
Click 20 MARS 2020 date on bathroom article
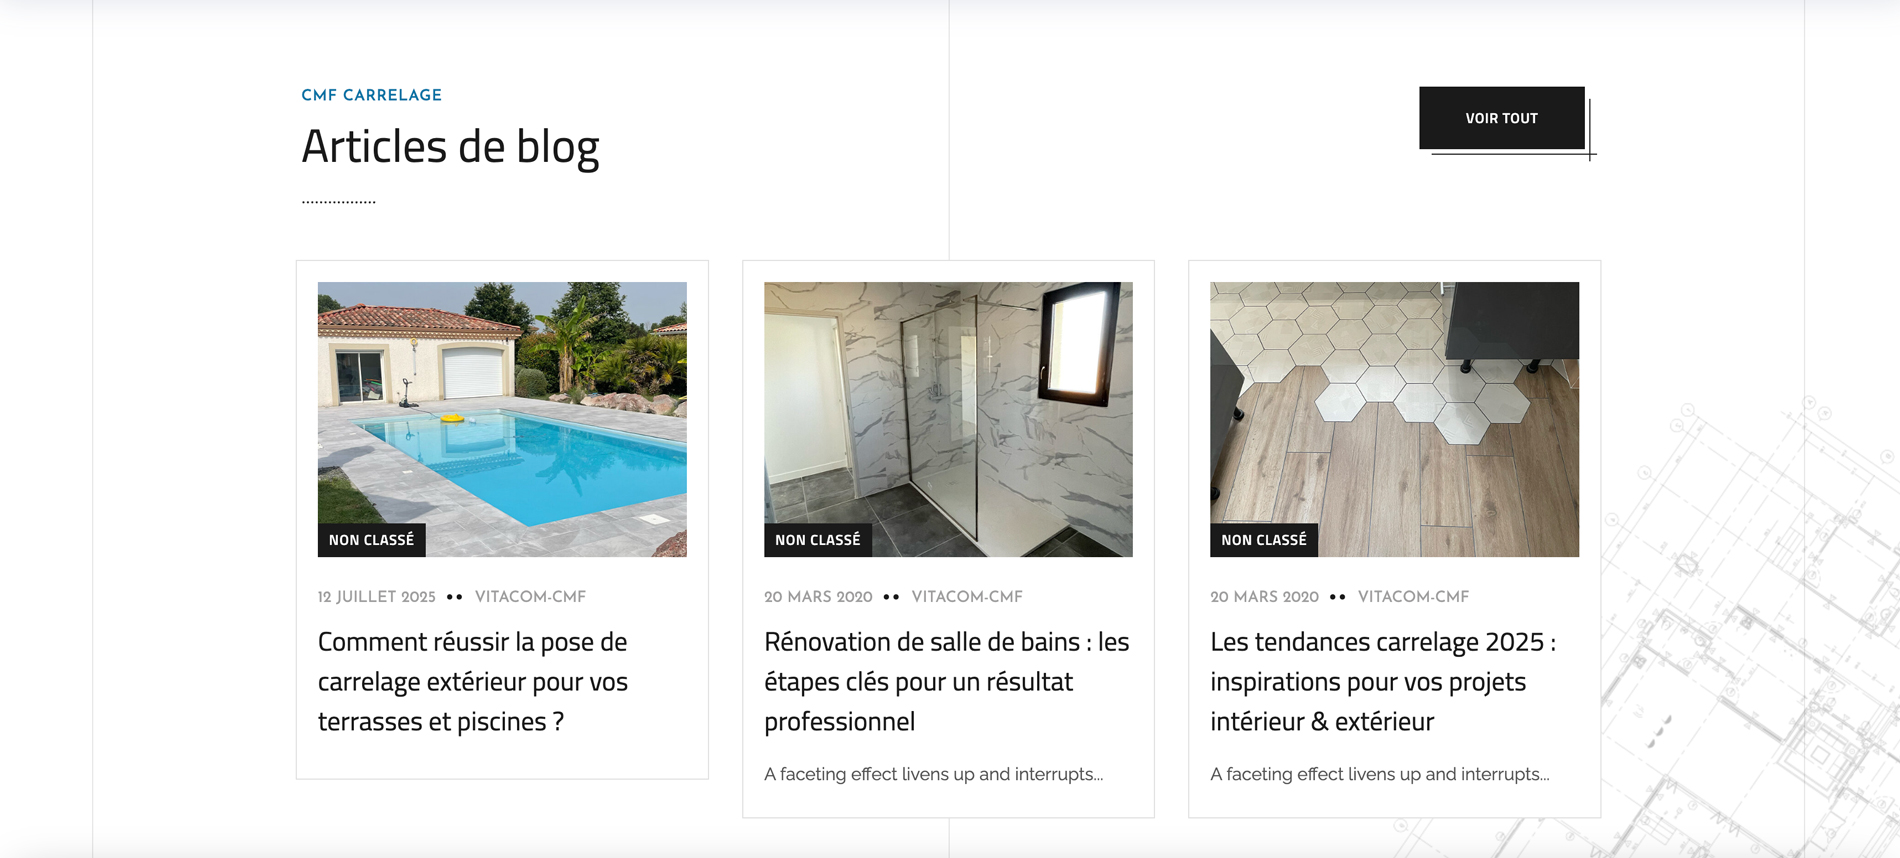(818, 597)
